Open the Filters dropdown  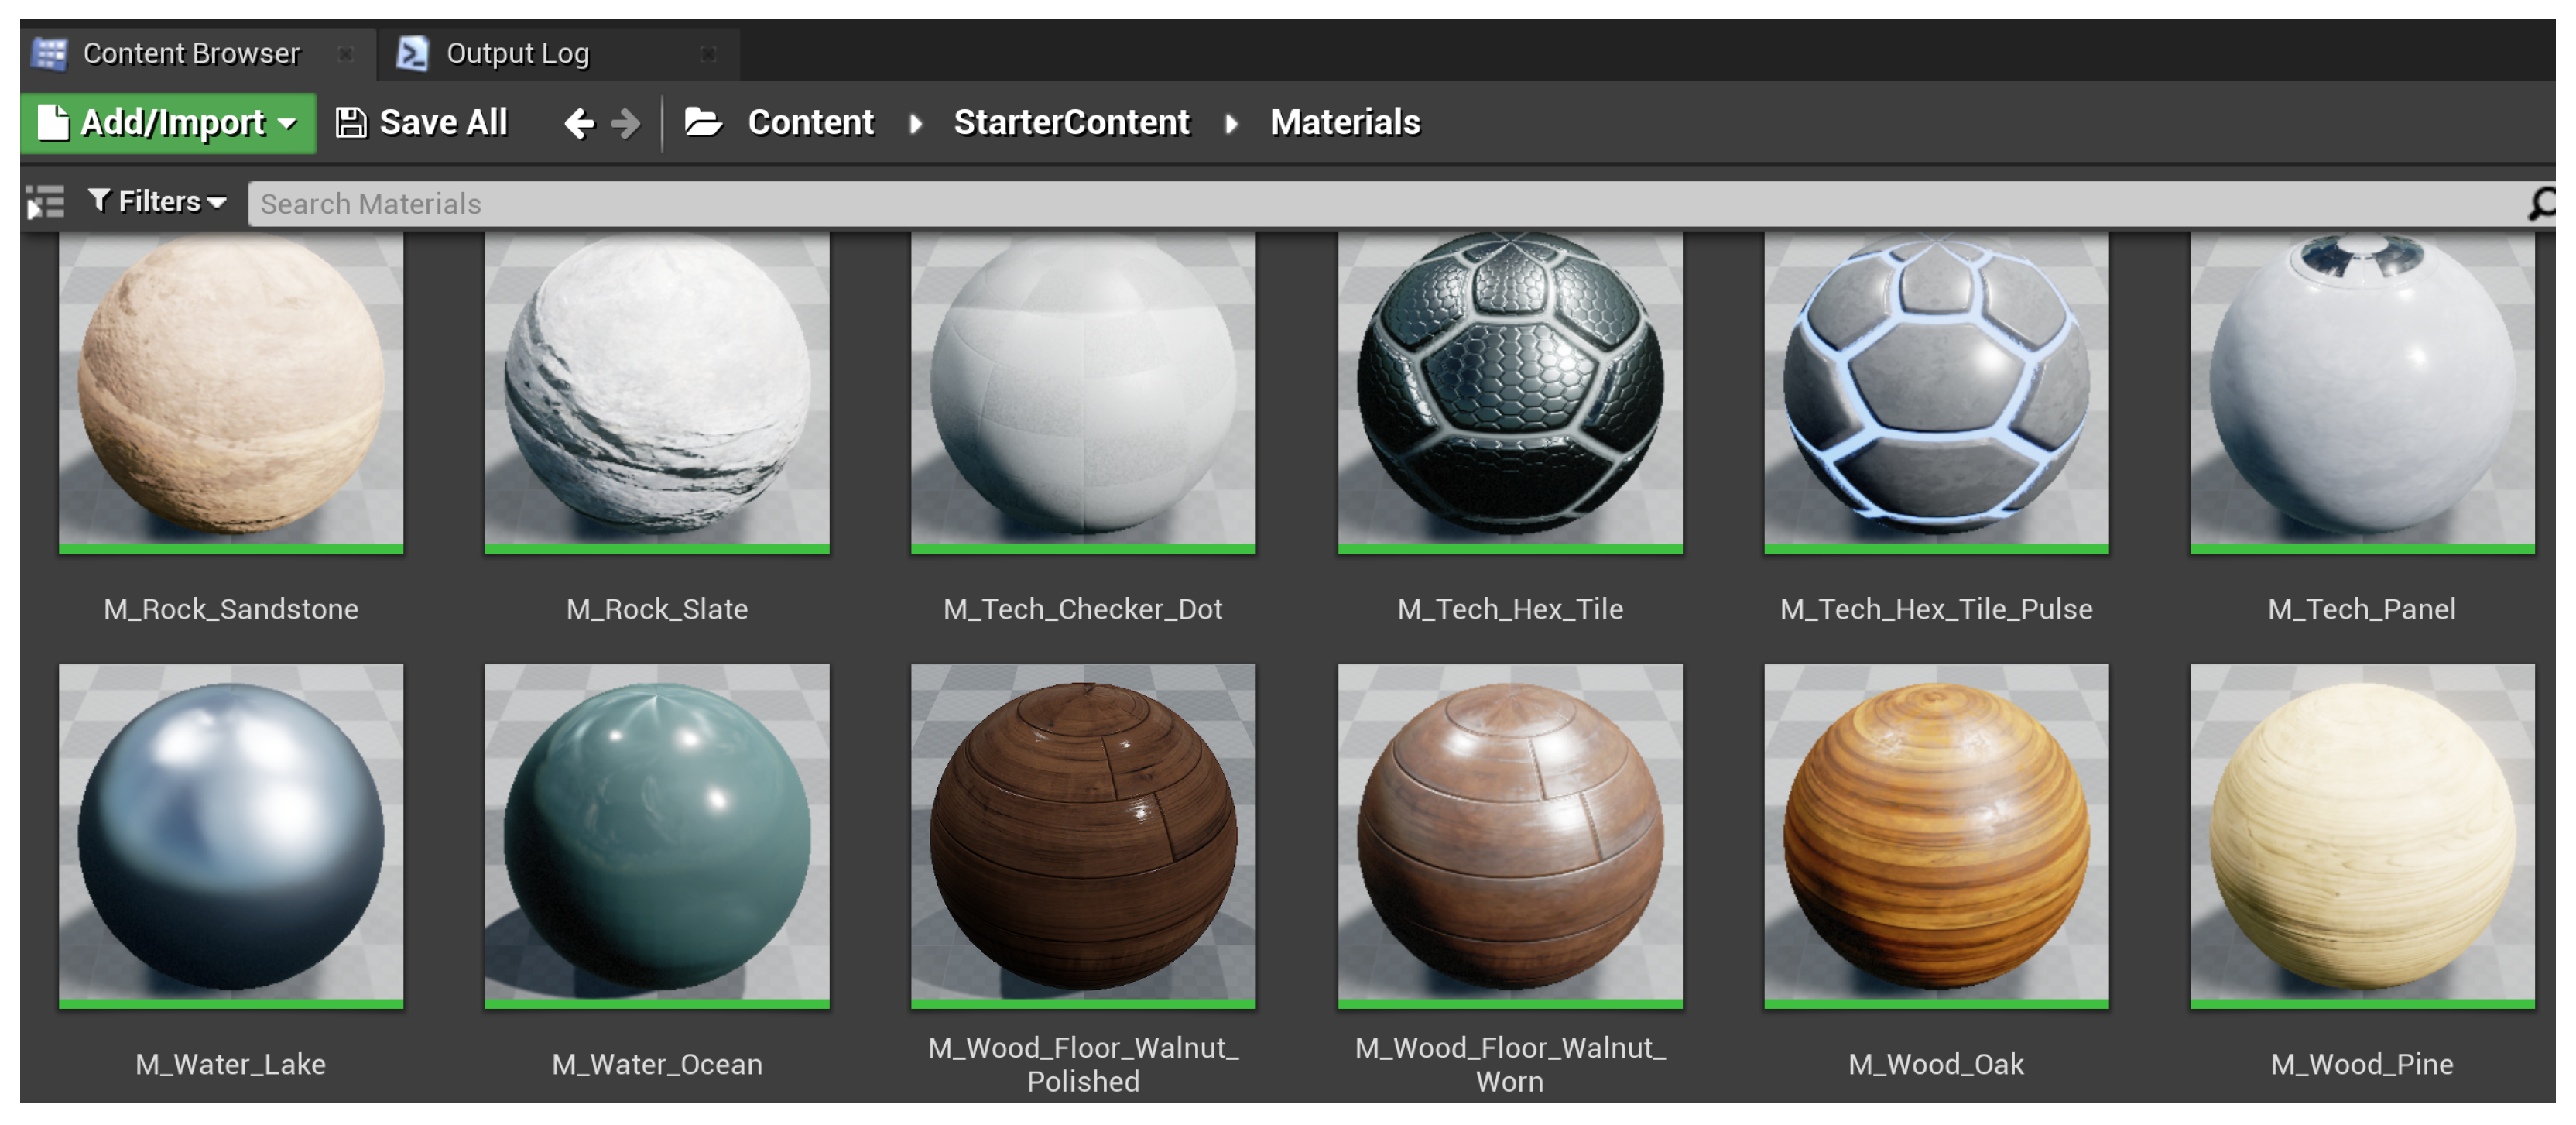click(157, 202)
